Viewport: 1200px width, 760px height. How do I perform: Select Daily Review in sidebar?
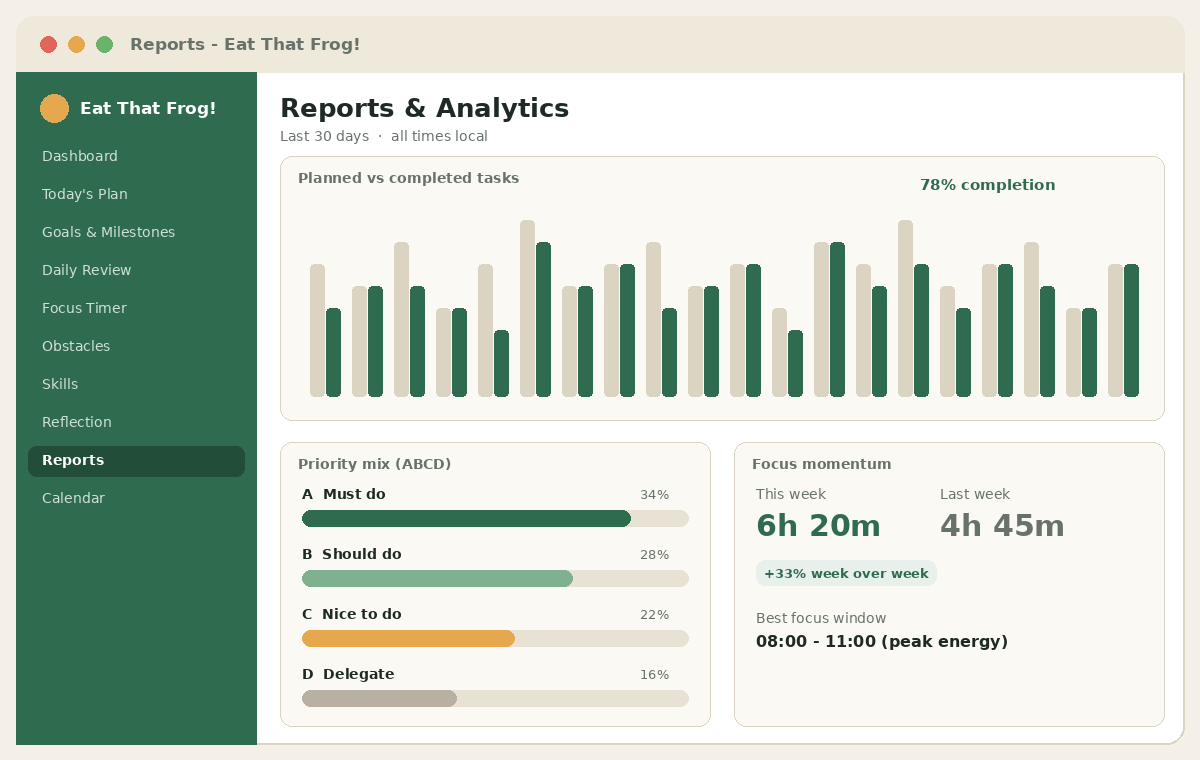pyautogui.click(x=87, y=270)
